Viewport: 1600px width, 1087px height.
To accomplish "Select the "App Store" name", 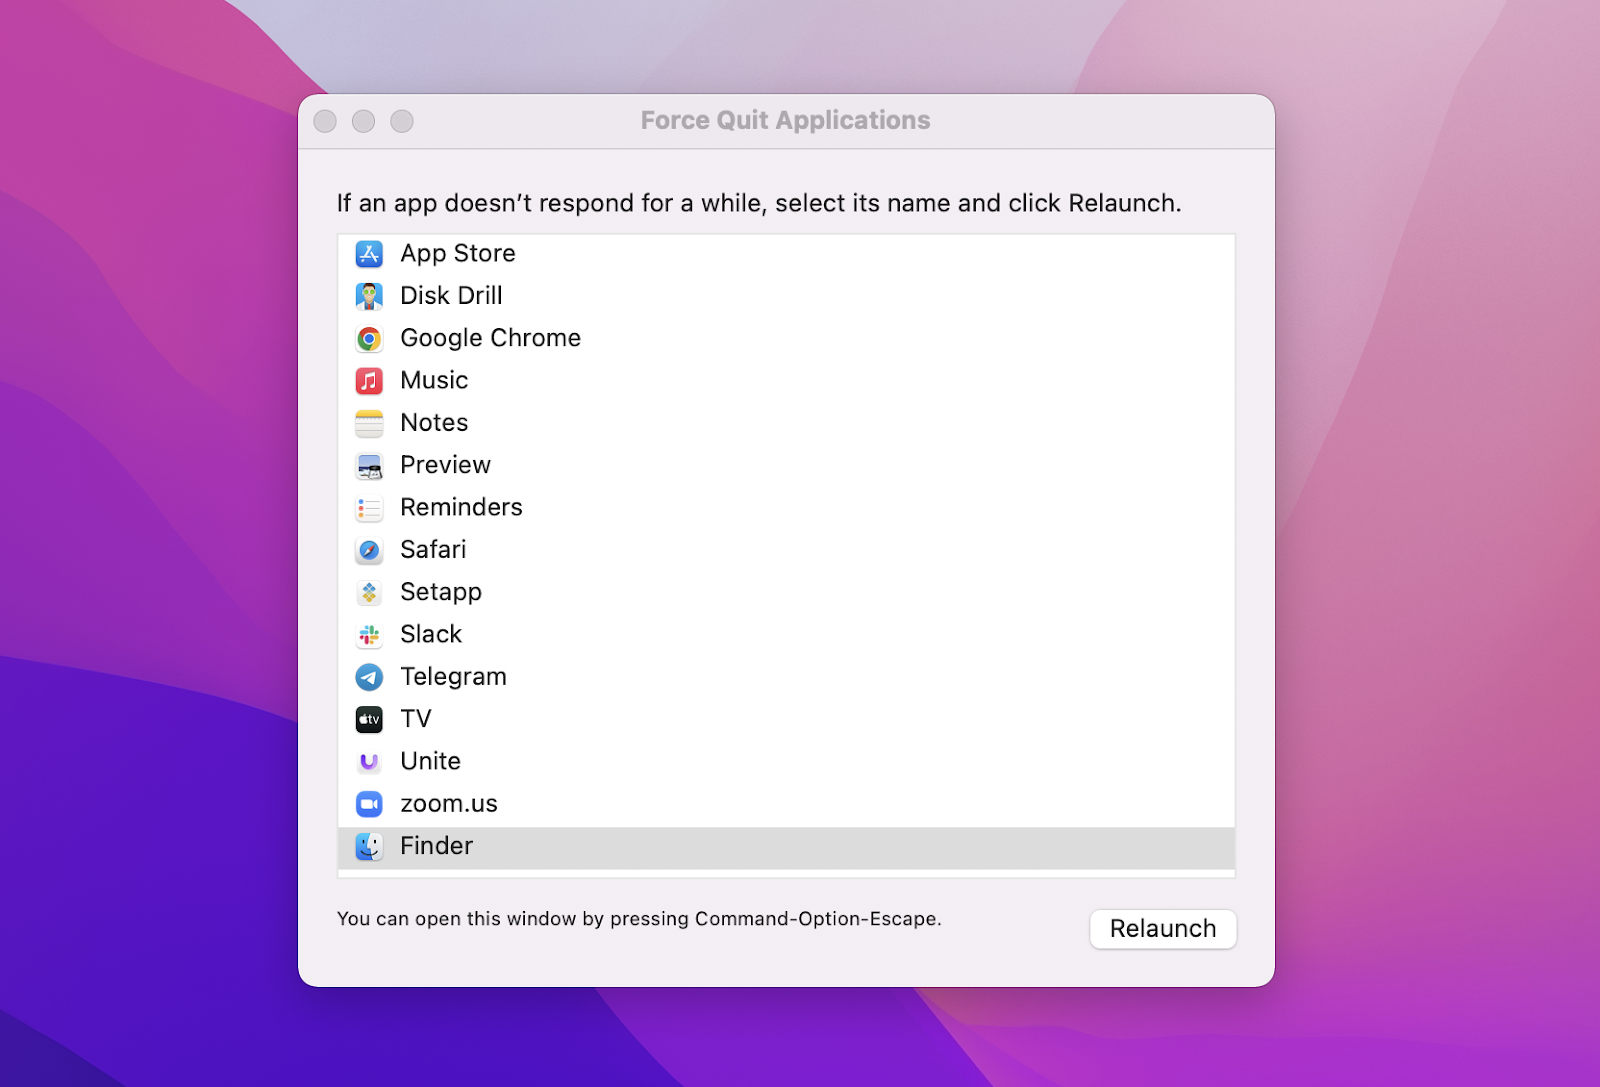I will point(458,254).
